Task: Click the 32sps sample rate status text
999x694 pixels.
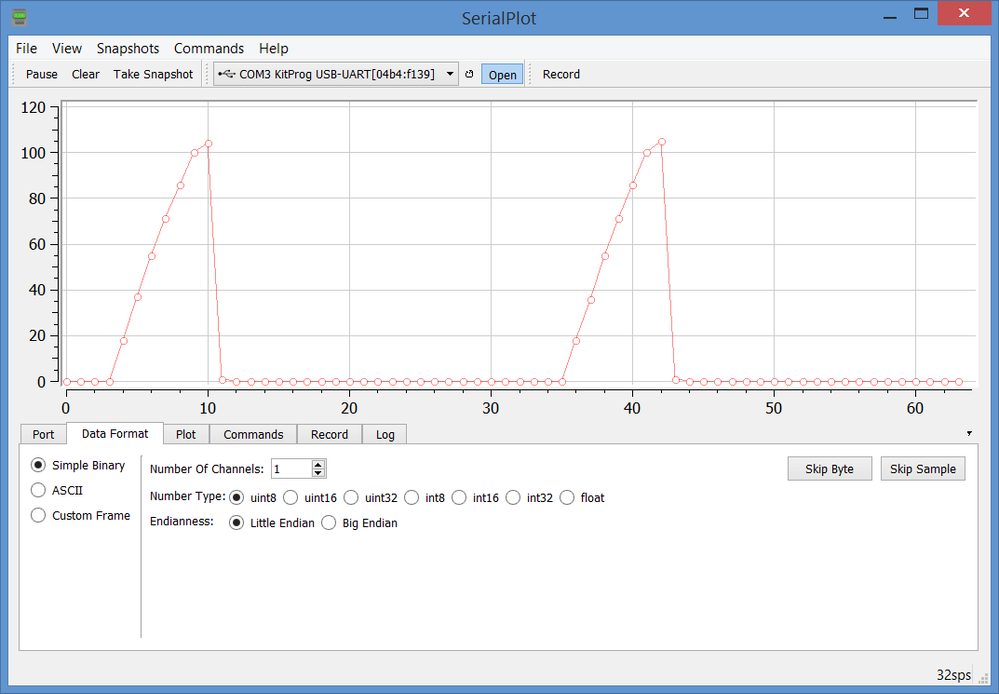Action: (x=954, y=675)
